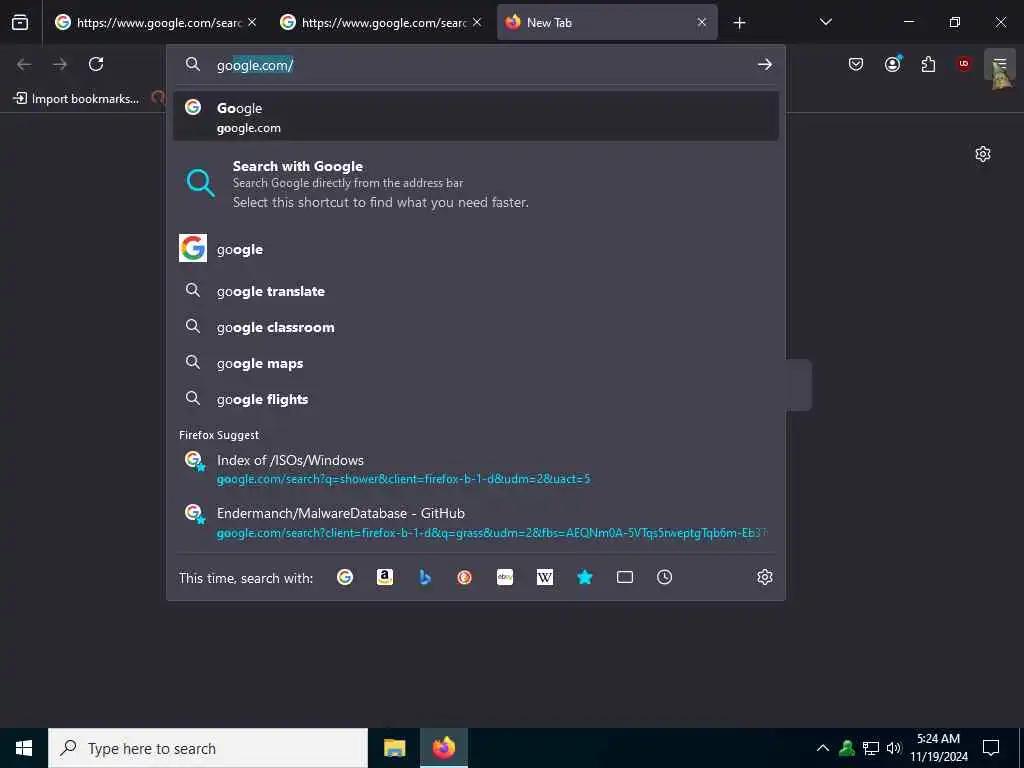
Task: Open the Windows Start menu
Action: point(24,748)
